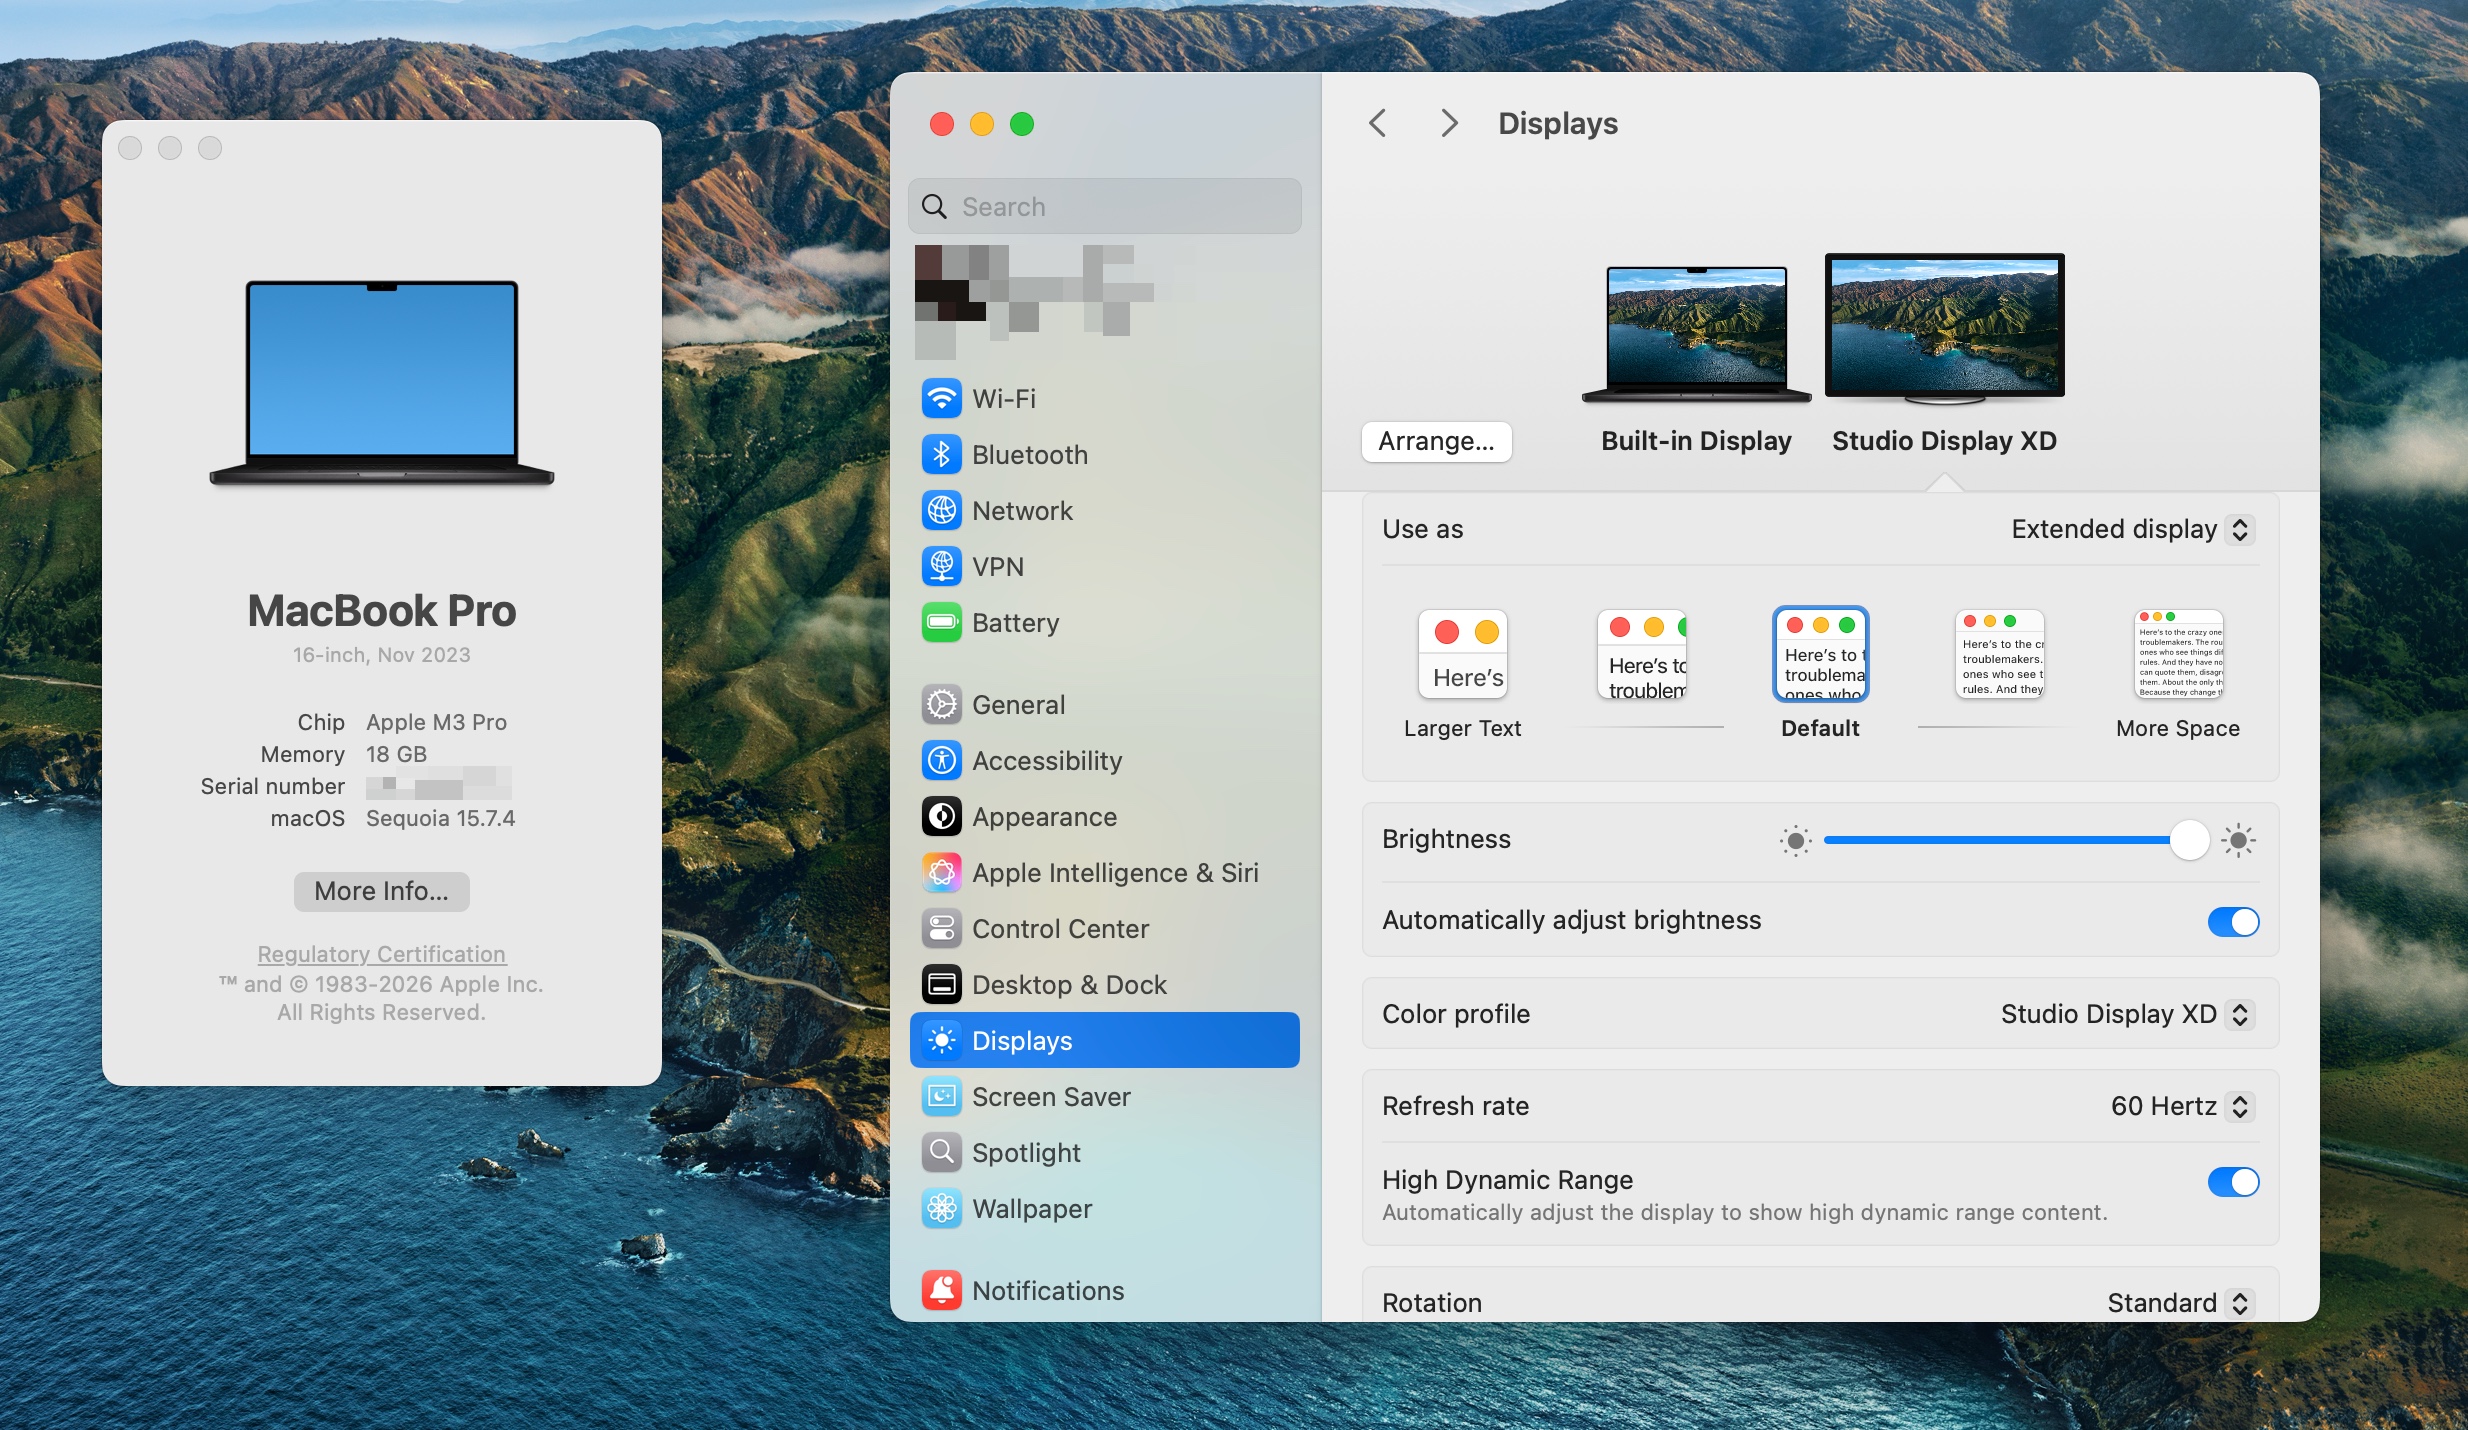This screenshot has height=1430, width=2468.
Task: Open Wi-Fi settings pane
Action: coord(1104,399)
